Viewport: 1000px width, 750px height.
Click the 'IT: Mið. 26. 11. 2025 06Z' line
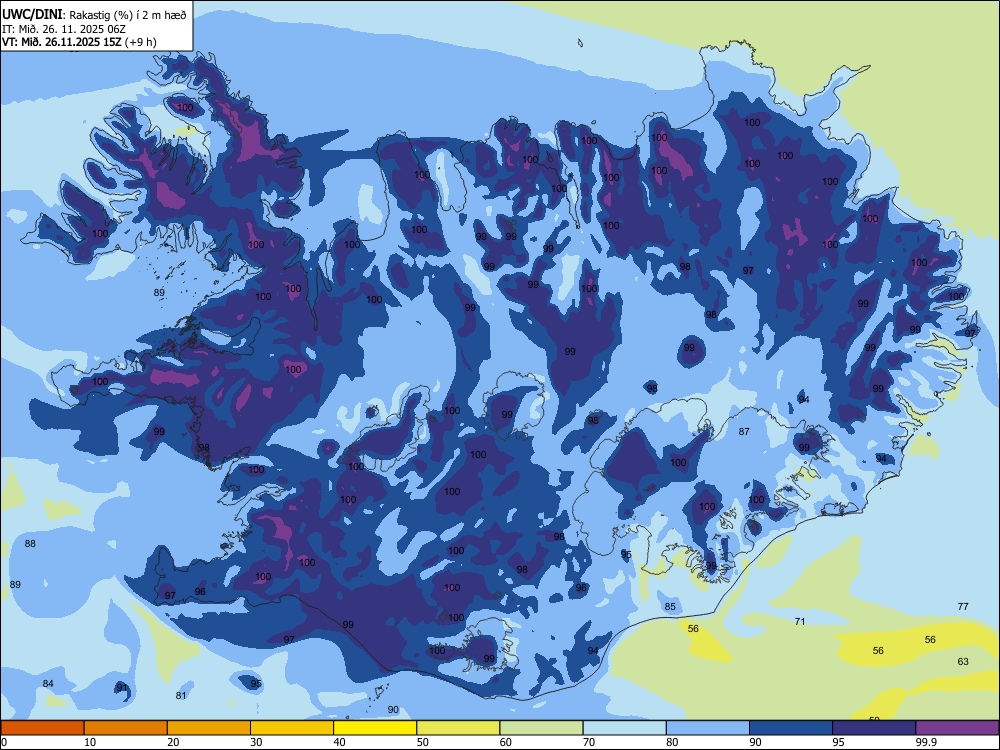(x=62, y=29)
